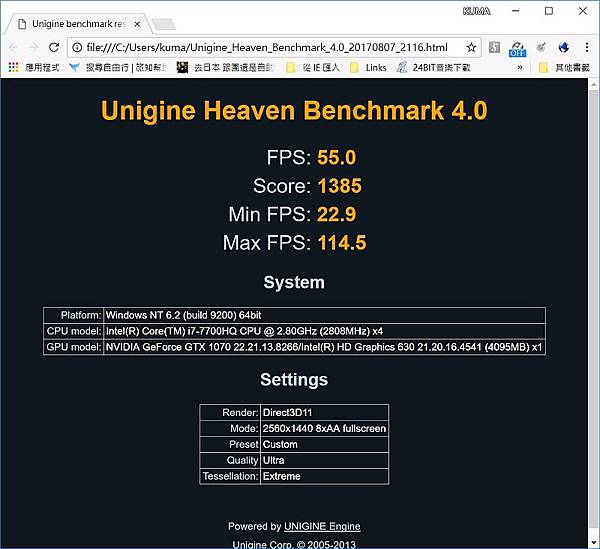Open the UNIGINE Engine link

322,526
